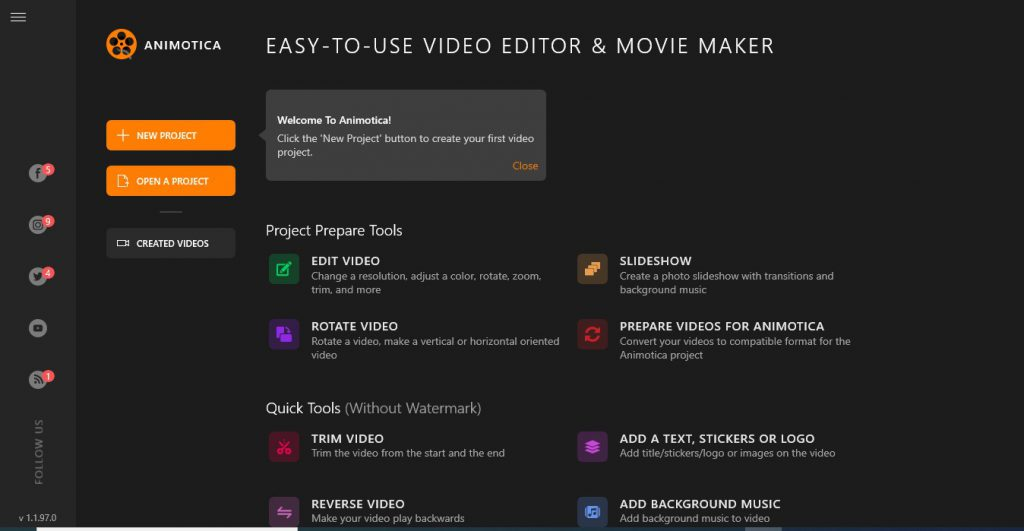The width and height of the screenshot is (1024, 531).
Task: Click 'Make your video play backwards' description
Action: click(388, 519)
